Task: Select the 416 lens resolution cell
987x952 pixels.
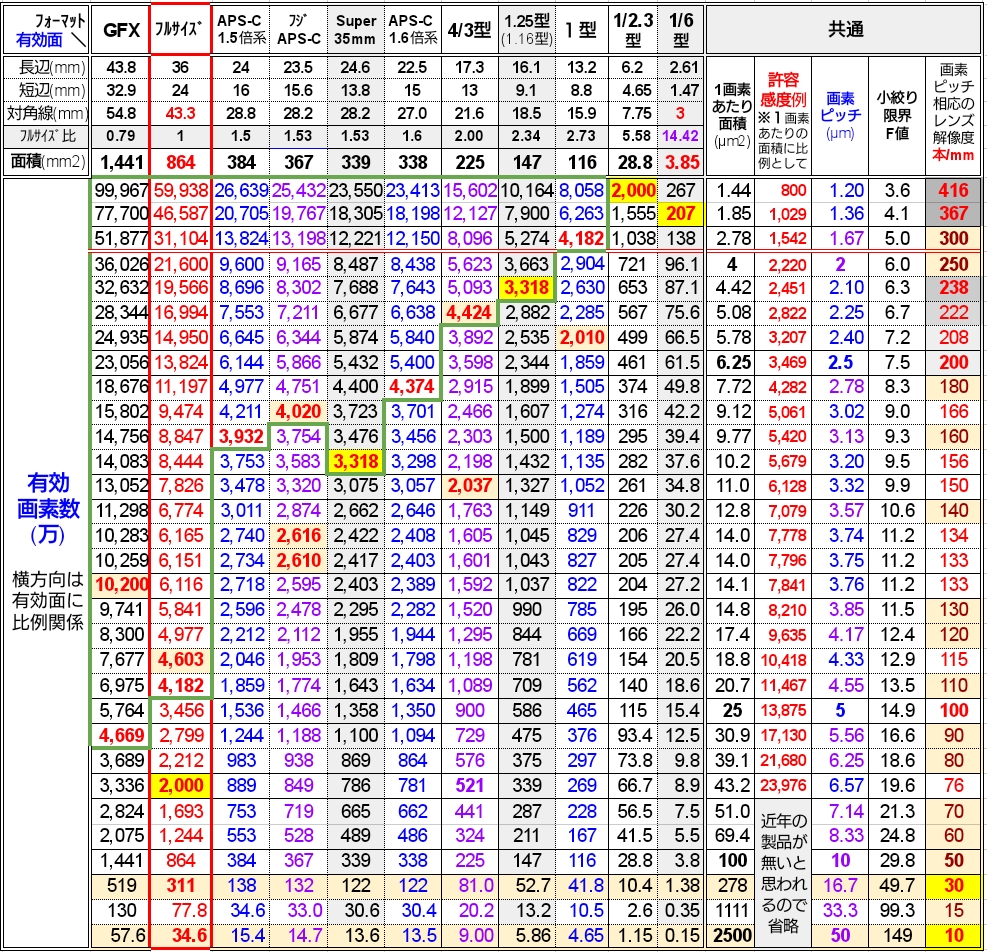Action: (954, 190)
